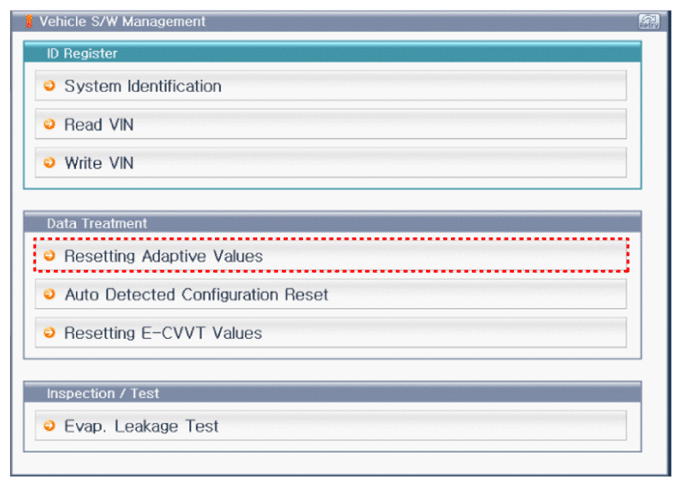Click the bullet icon beside Resetting E-CVVT Values
This screenshot has height=486, width=681.
[50, 333]
